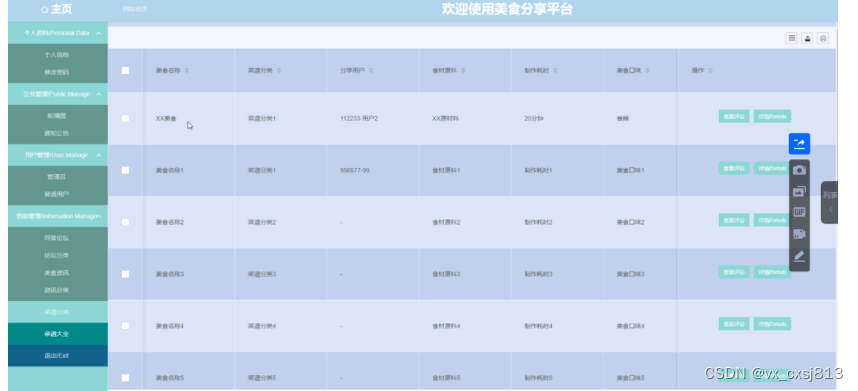The height and width of the screenshot is (391, 858).
Task: Click the blue share floating icon
Action: 799,144
